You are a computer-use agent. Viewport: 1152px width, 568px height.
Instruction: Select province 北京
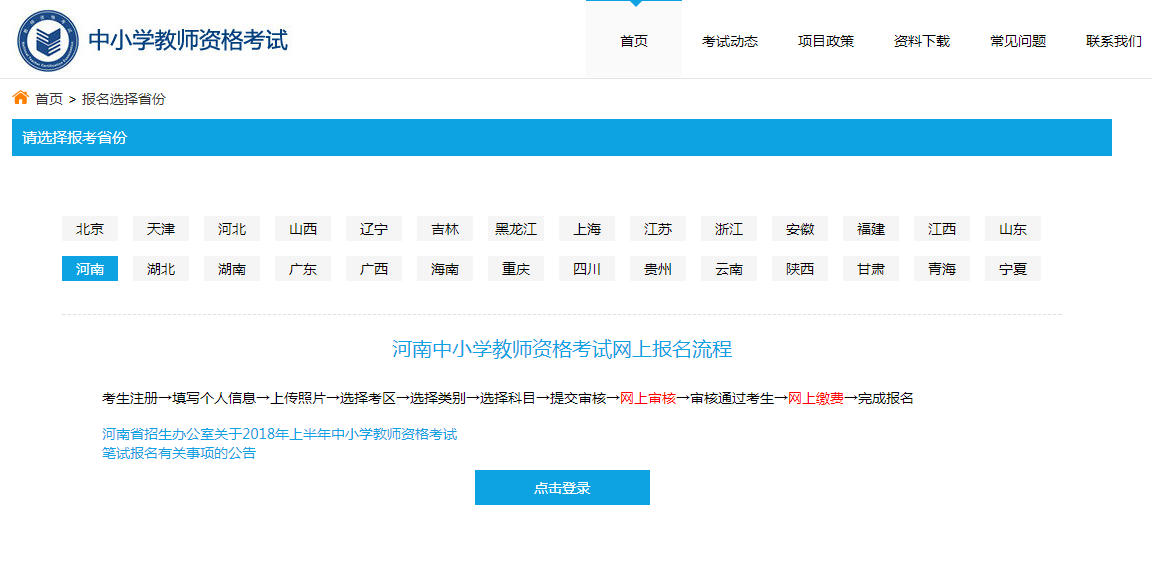(90, 229)
